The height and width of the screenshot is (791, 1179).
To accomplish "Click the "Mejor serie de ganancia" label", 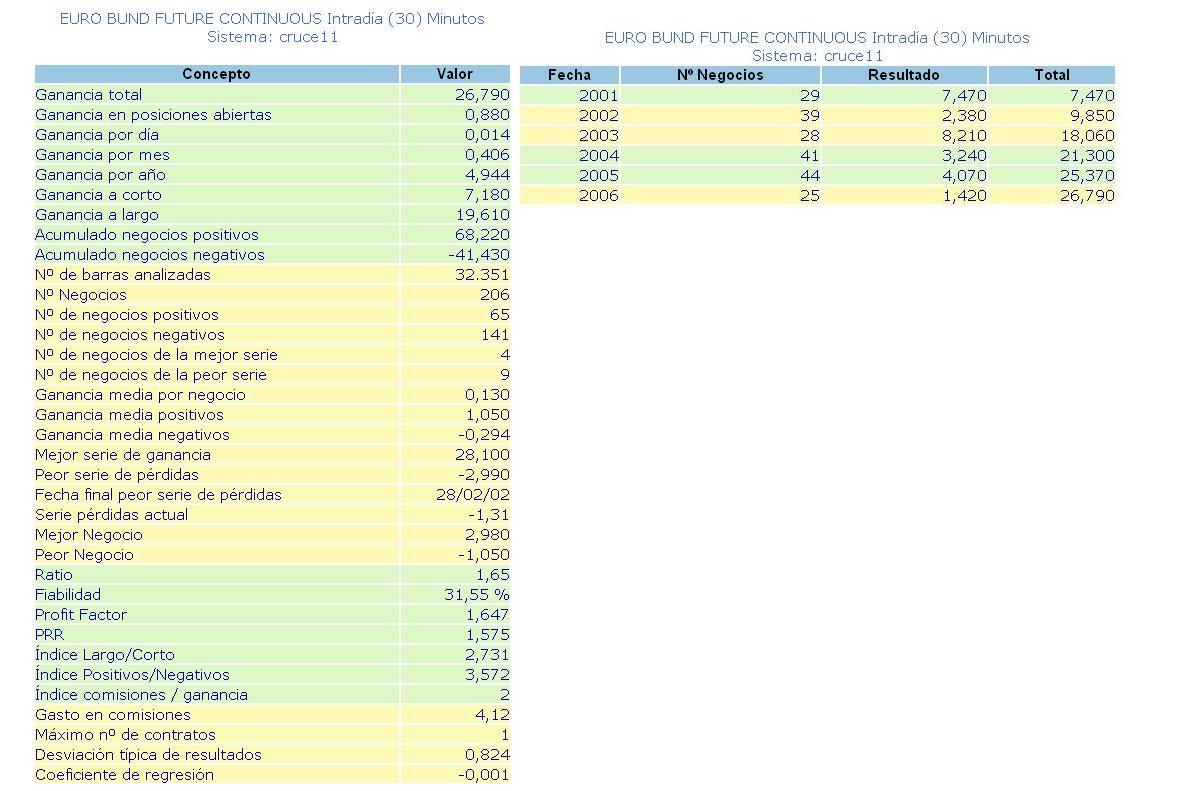I will point(123,454).
